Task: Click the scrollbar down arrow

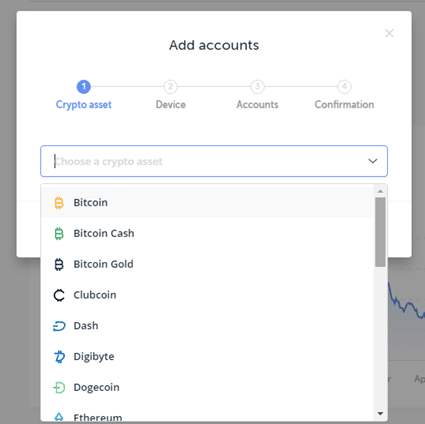Action: click(x=380, y=414)
